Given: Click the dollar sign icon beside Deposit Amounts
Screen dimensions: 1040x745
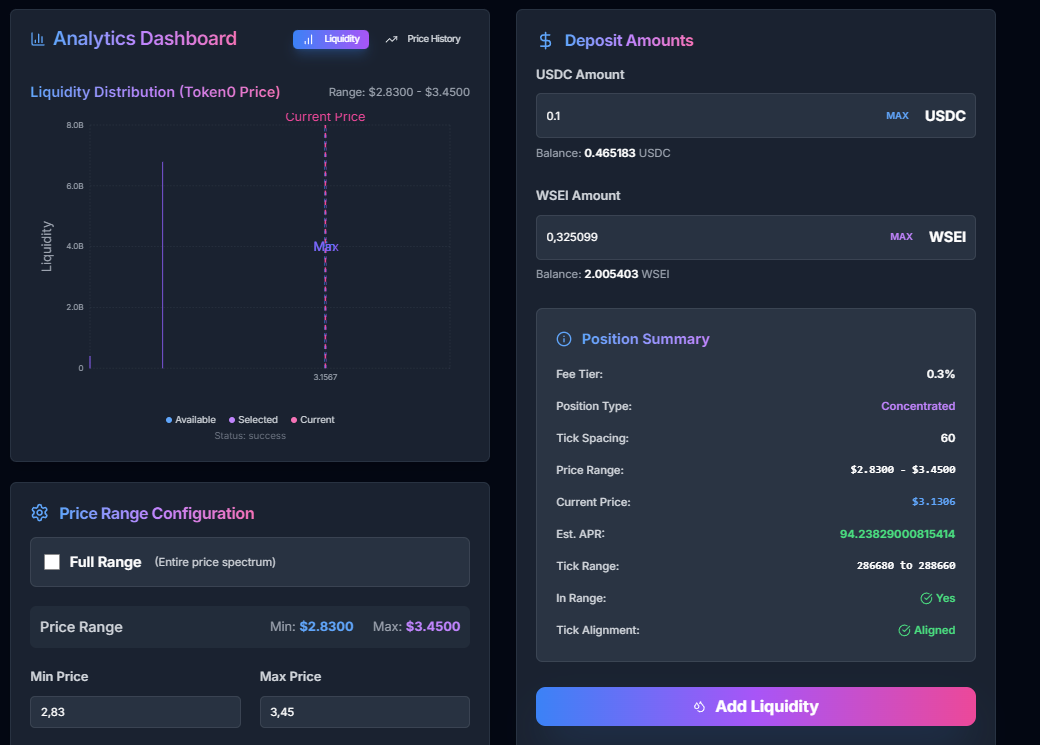Looking at the screenshot, I should click(x=545, y=40).
